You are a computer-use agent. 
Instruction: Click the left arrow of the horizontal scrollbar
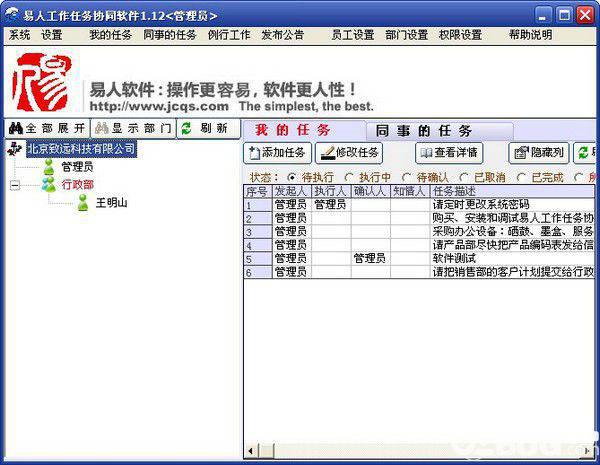[251, 451]
